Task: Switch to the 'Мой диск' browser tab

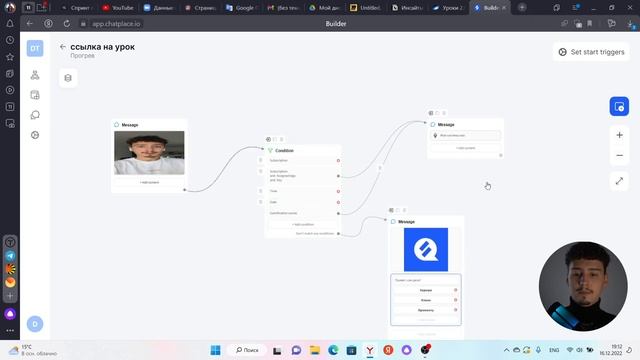Action: coord(324,8)
